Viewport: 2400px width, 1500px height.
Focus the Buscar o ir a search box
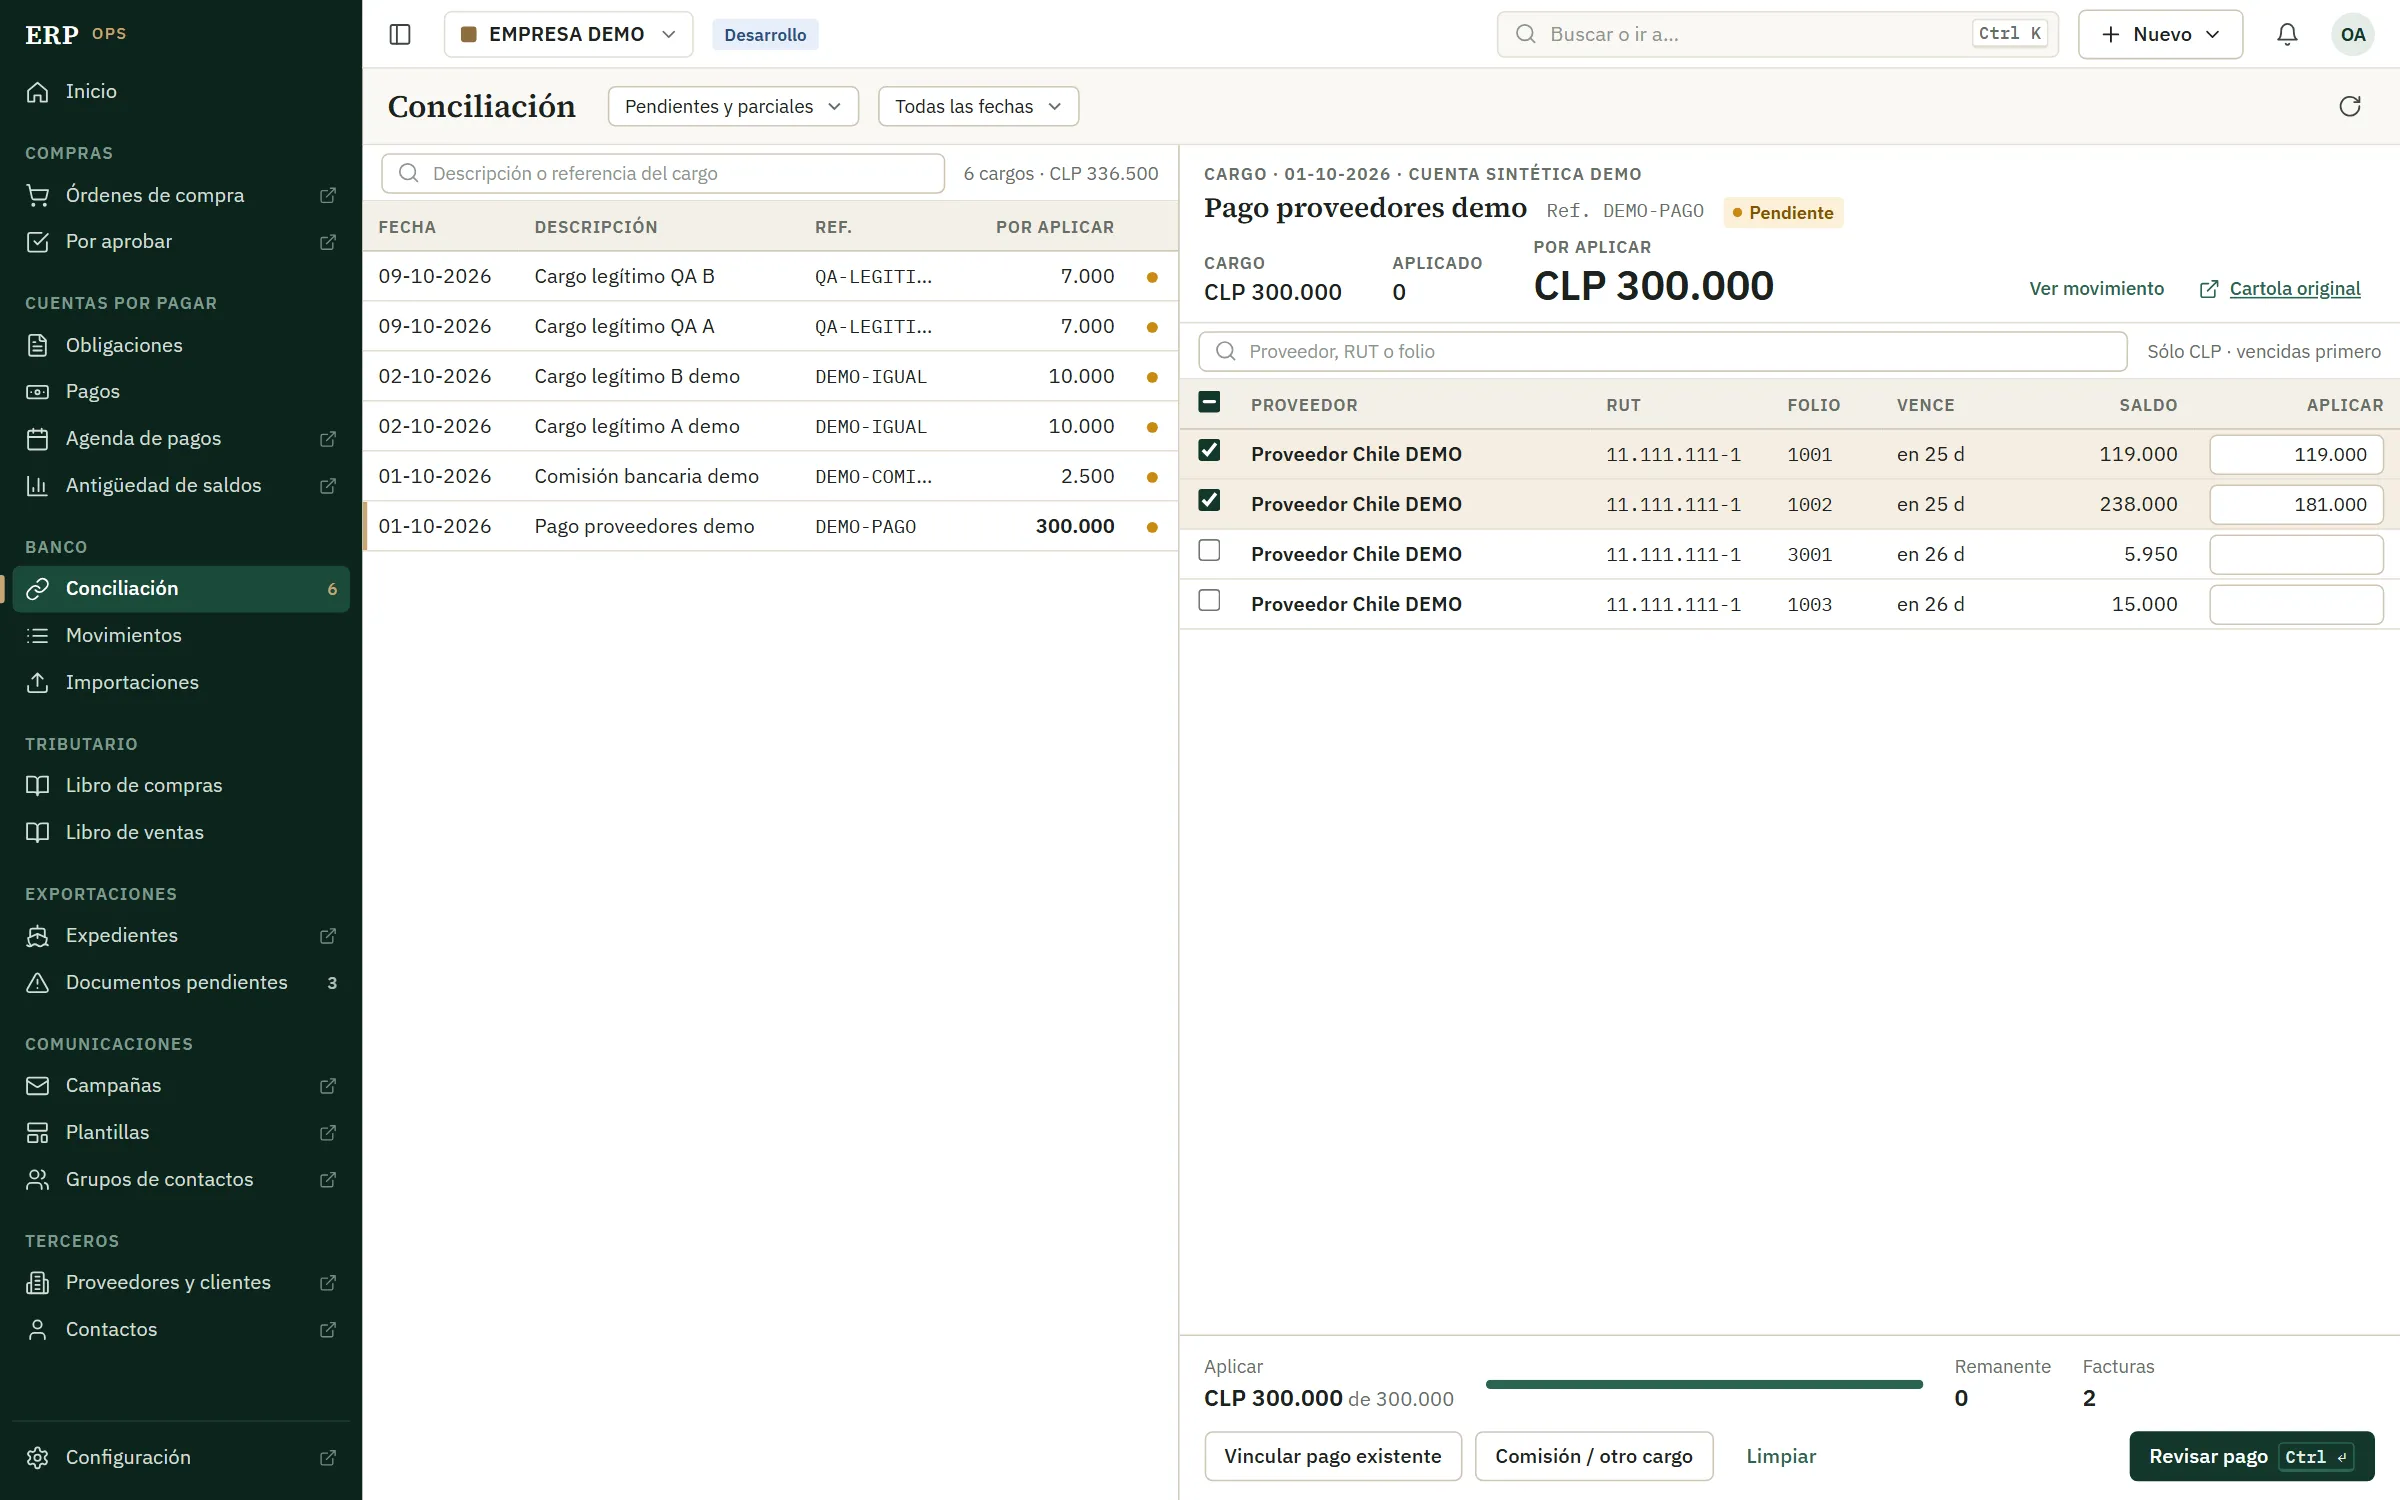click(x=1777, y=34)
